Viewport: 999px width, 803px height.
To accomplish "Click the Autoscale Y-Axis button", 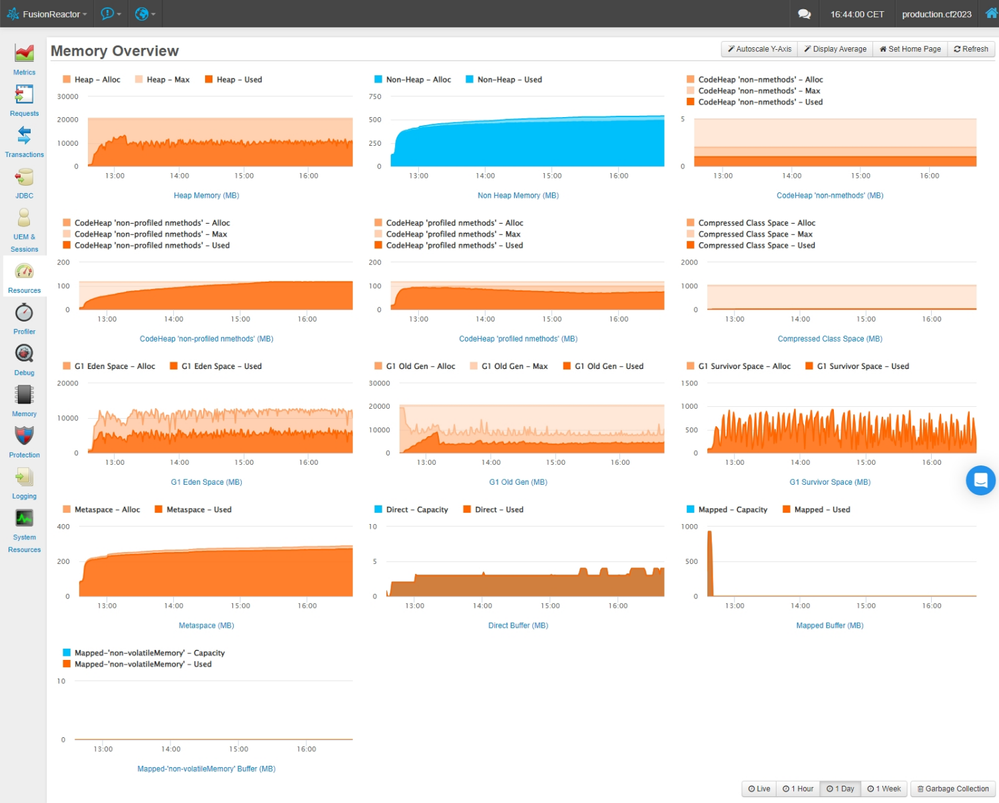I will pos(759,49).
